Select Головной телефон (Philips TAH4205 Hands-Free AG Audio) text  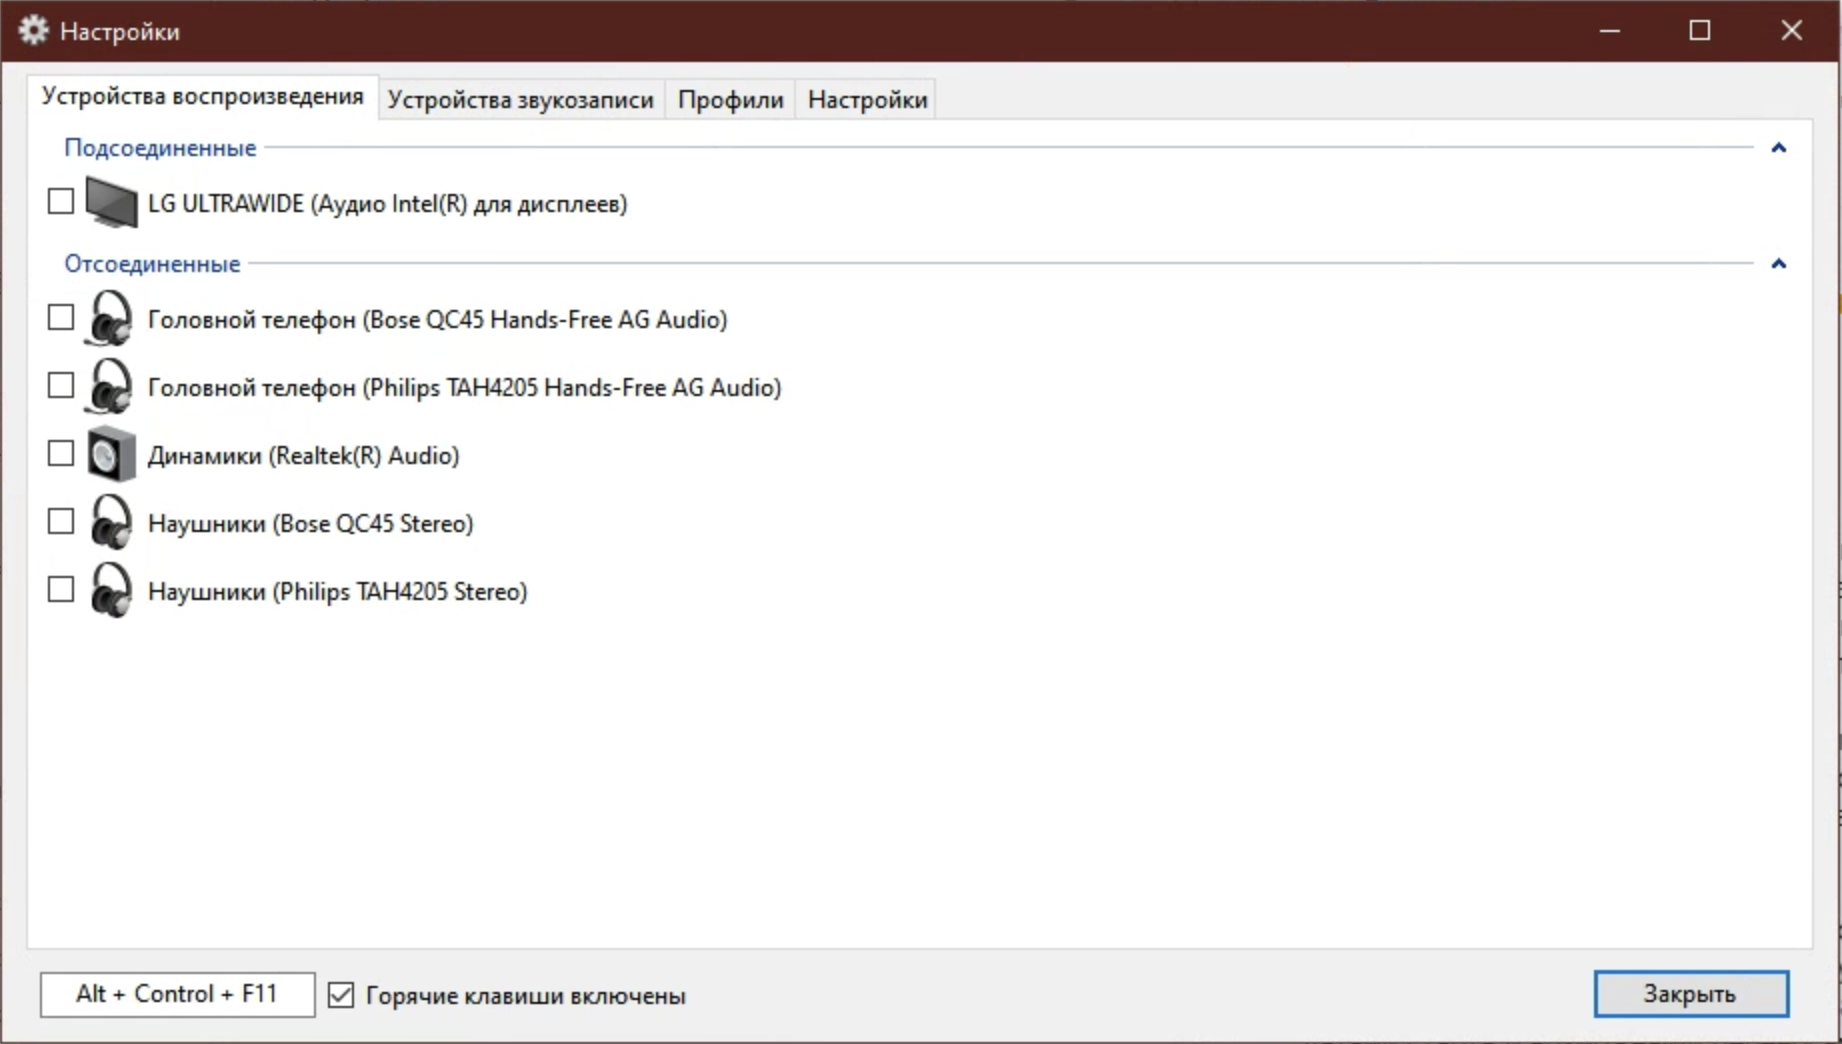click(x=465, y=388)
